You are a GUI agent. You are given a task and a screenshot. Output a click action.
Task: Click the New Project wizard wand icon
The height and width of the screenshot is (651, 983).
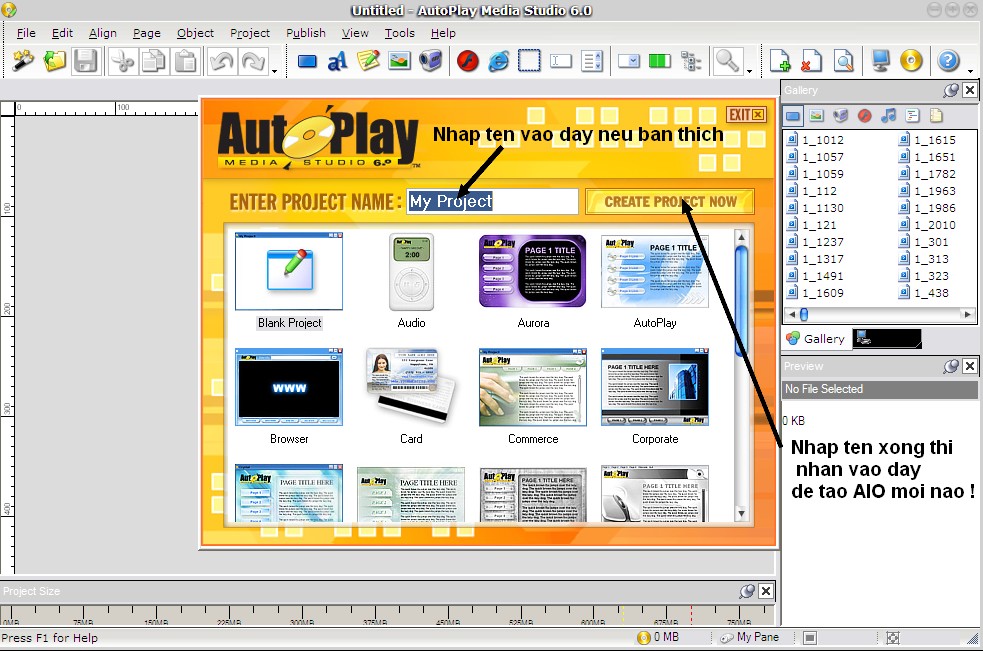pos(23,61)
